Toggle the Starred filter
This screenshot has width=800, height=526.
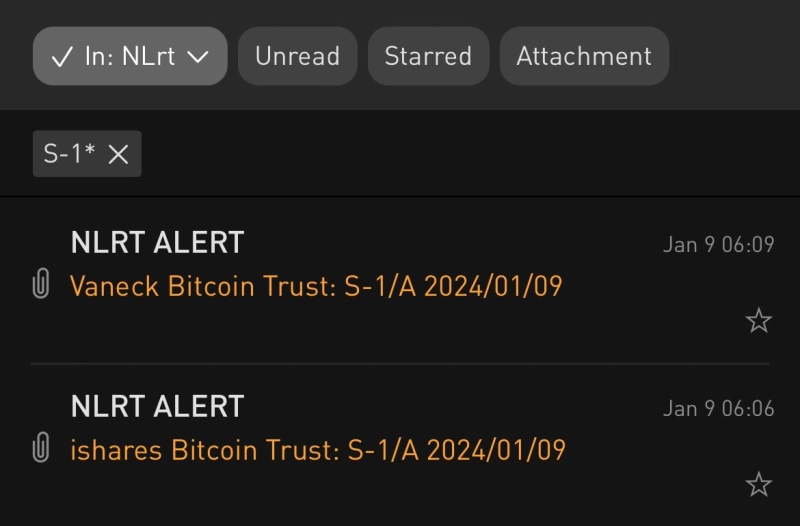pos(428,56)
